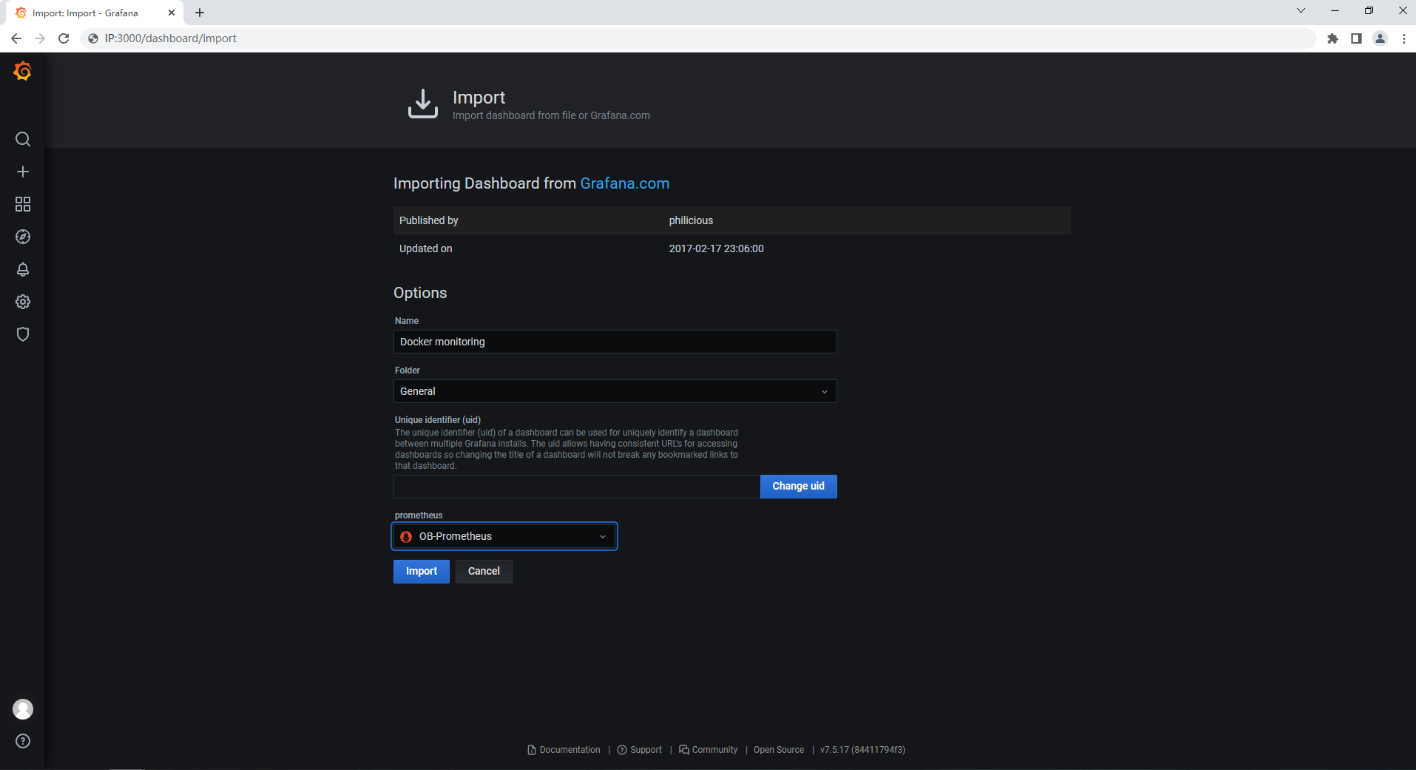The height and width of the screenshot is (770, 1416).
Task: Click the Change uid button
Action: [798, 486]
